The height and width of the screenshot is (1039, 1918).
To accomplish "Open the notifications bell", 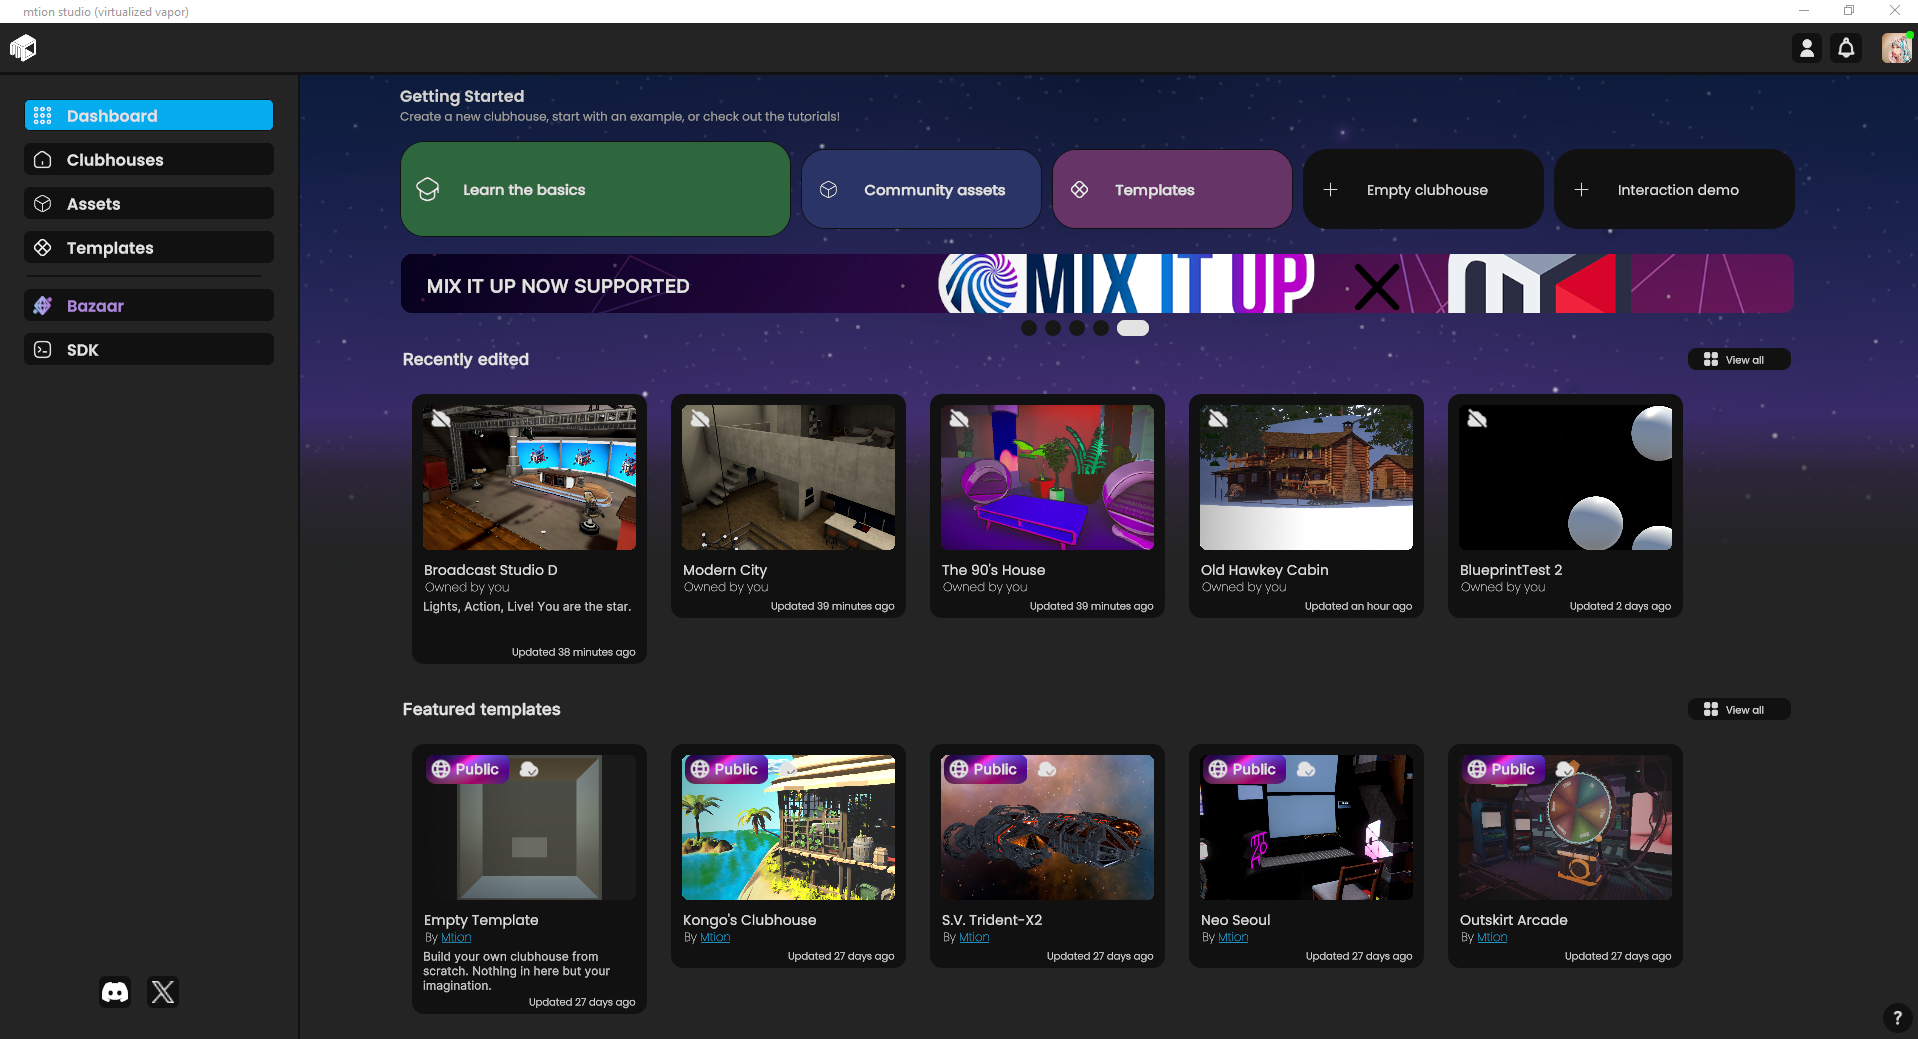I will (x=1846, y=48).
